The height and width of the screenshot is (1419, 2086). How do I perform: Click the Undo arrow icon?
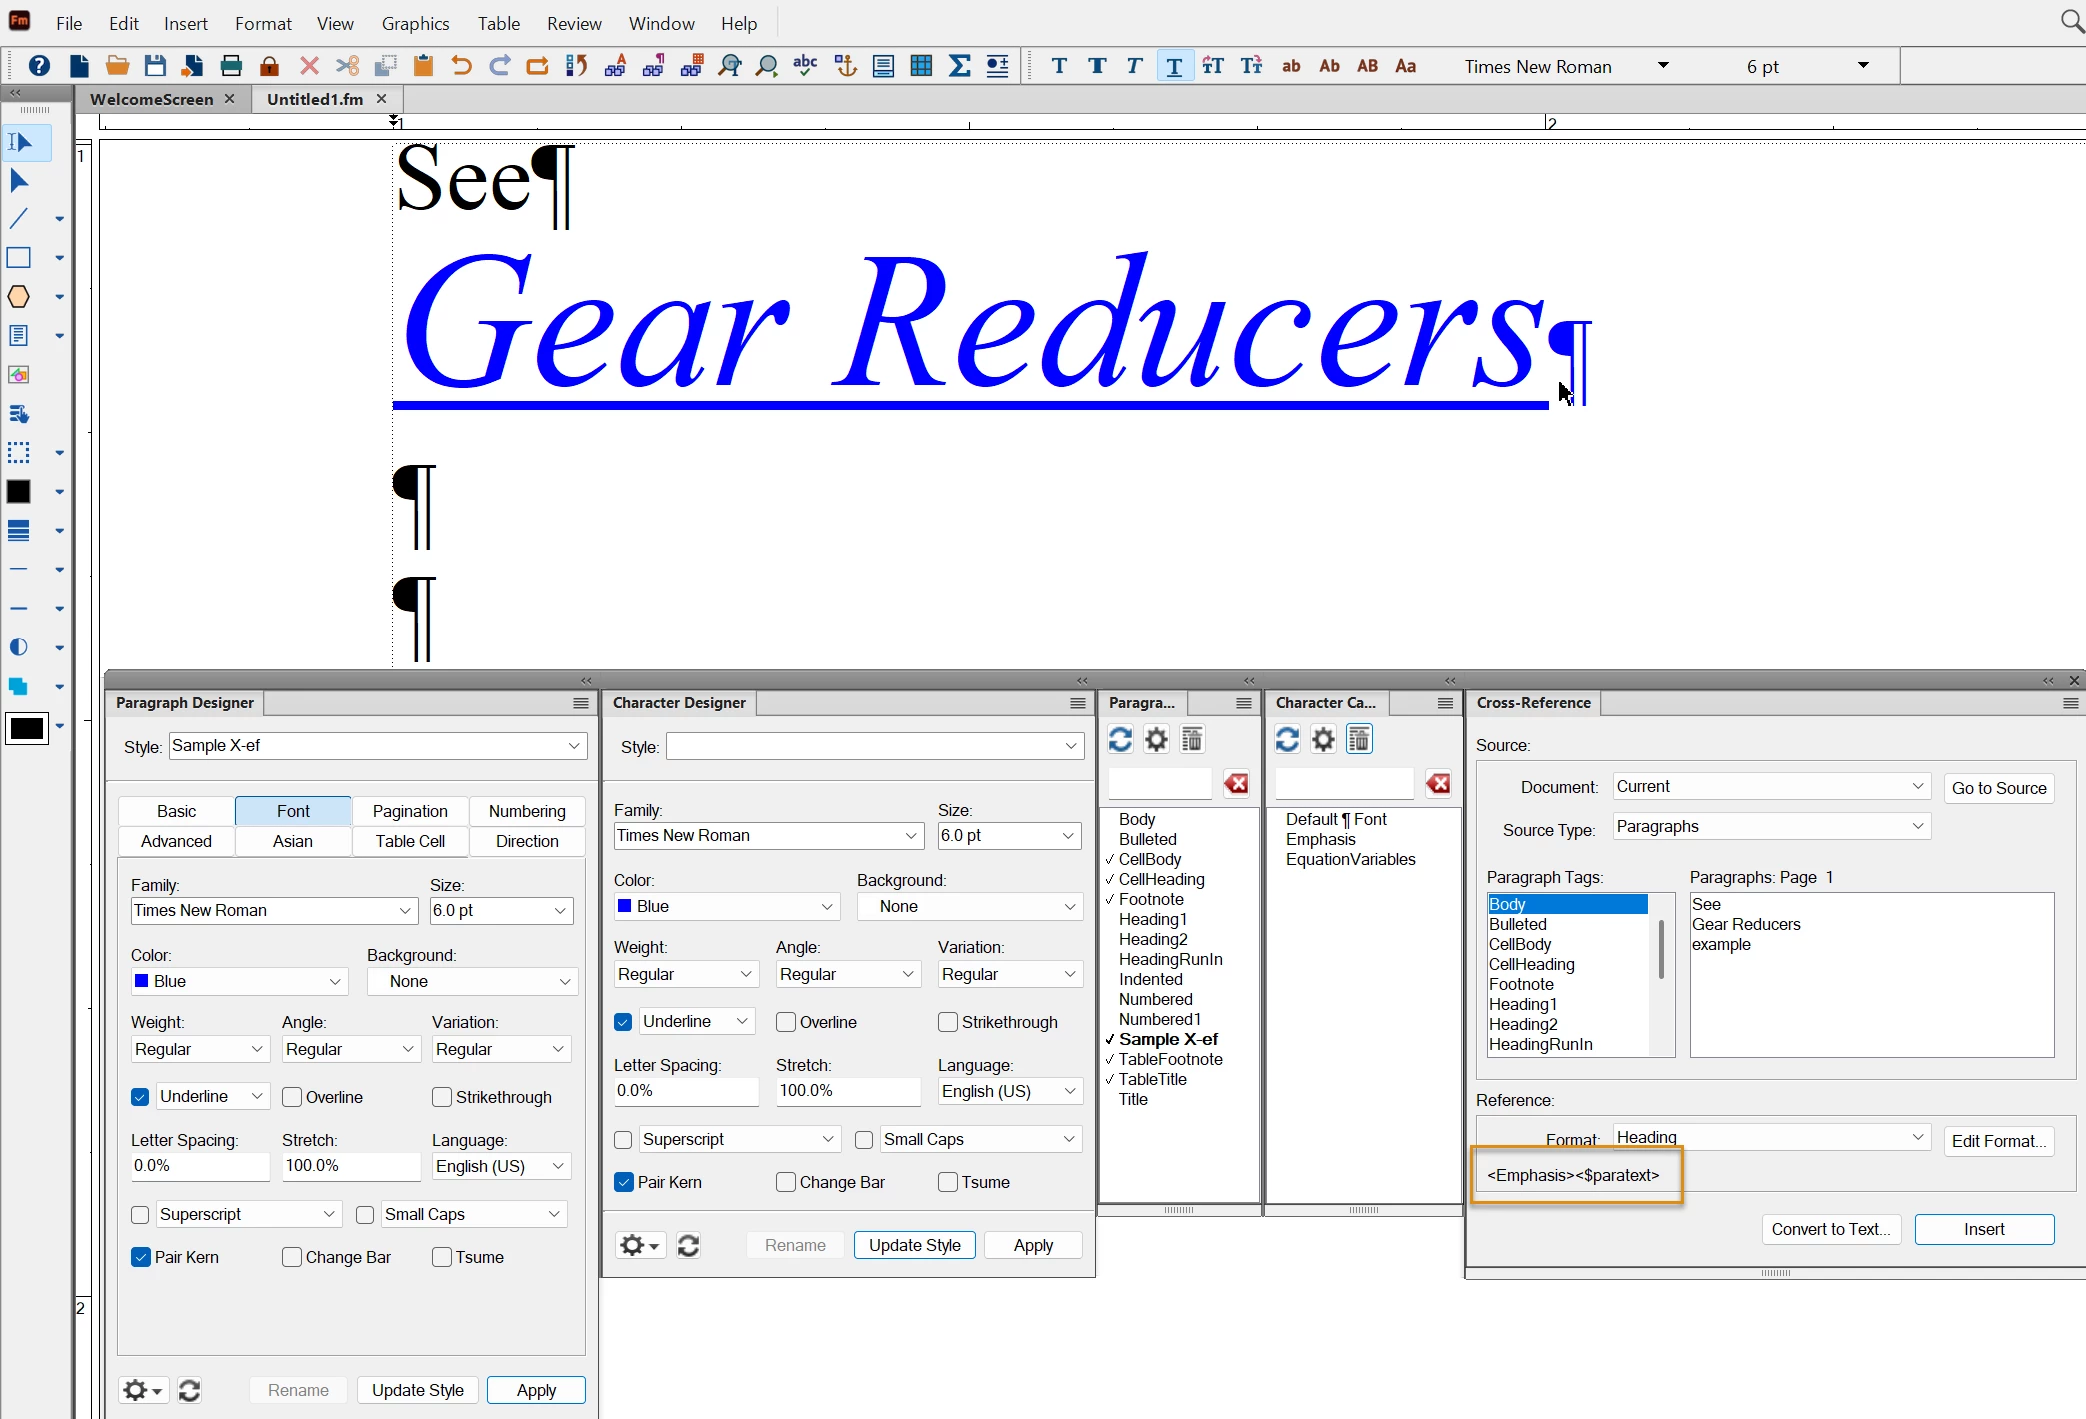click(x=461, y=66)
